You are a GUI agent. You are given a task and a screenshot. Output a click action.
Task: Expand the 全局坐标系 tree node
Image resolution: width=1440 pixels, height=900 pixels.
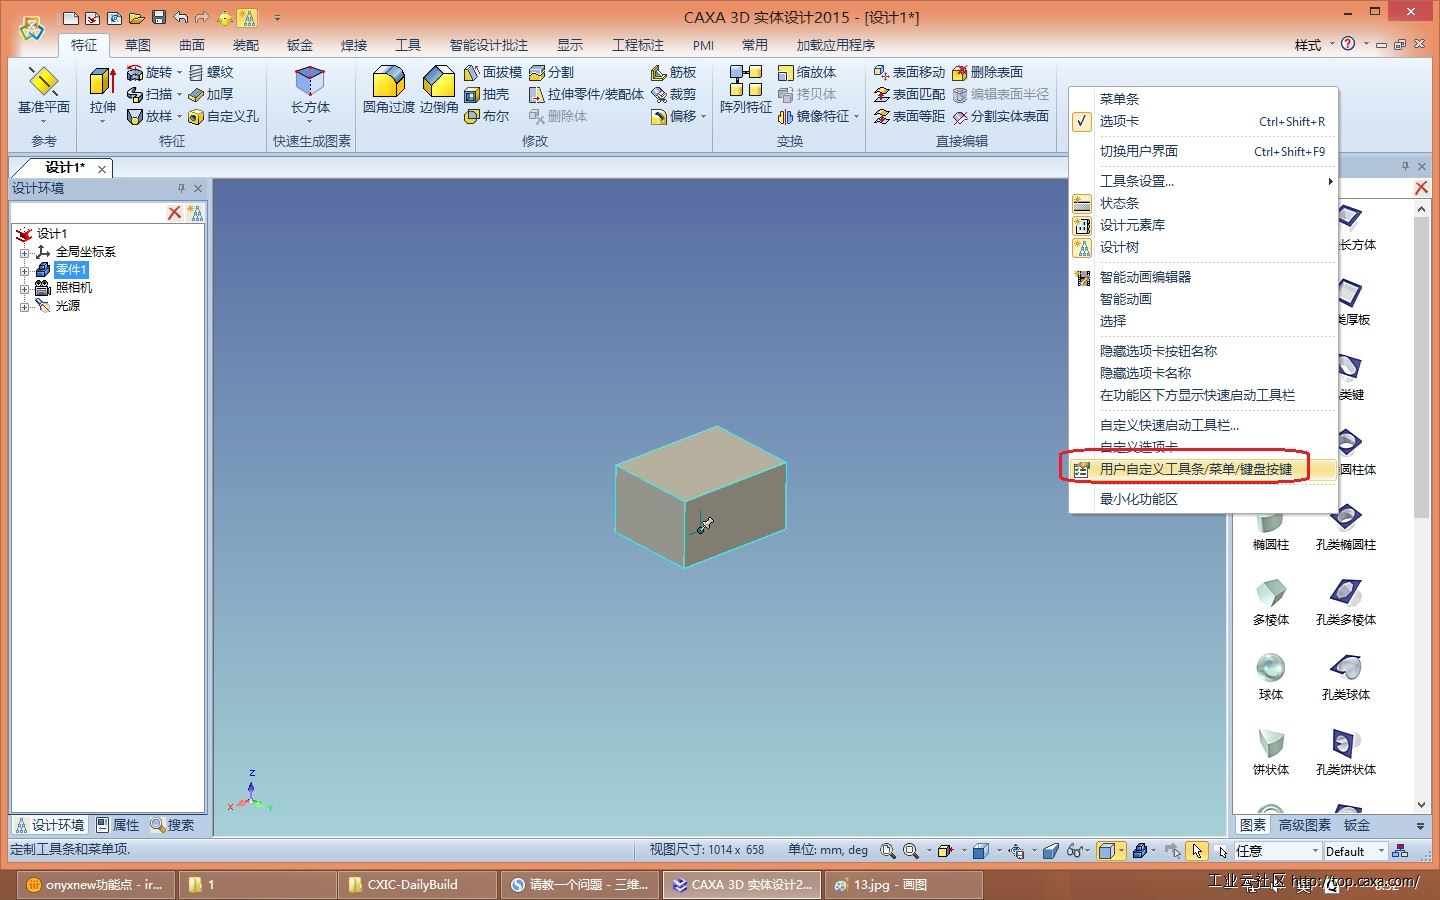pyautogui.click(x=24, y=252)
